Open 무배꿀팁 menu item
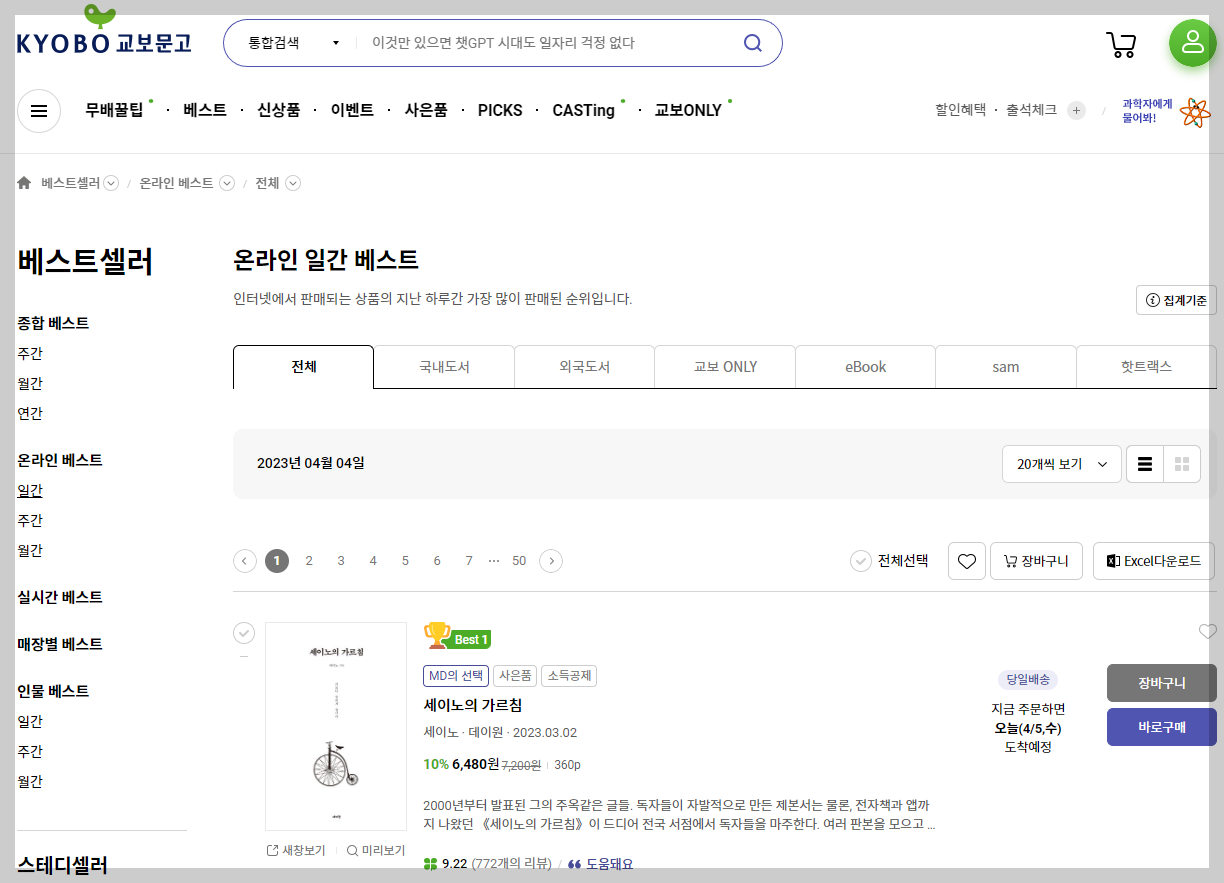The width and height of the screenshot is (1224, 883). (114, 110)
